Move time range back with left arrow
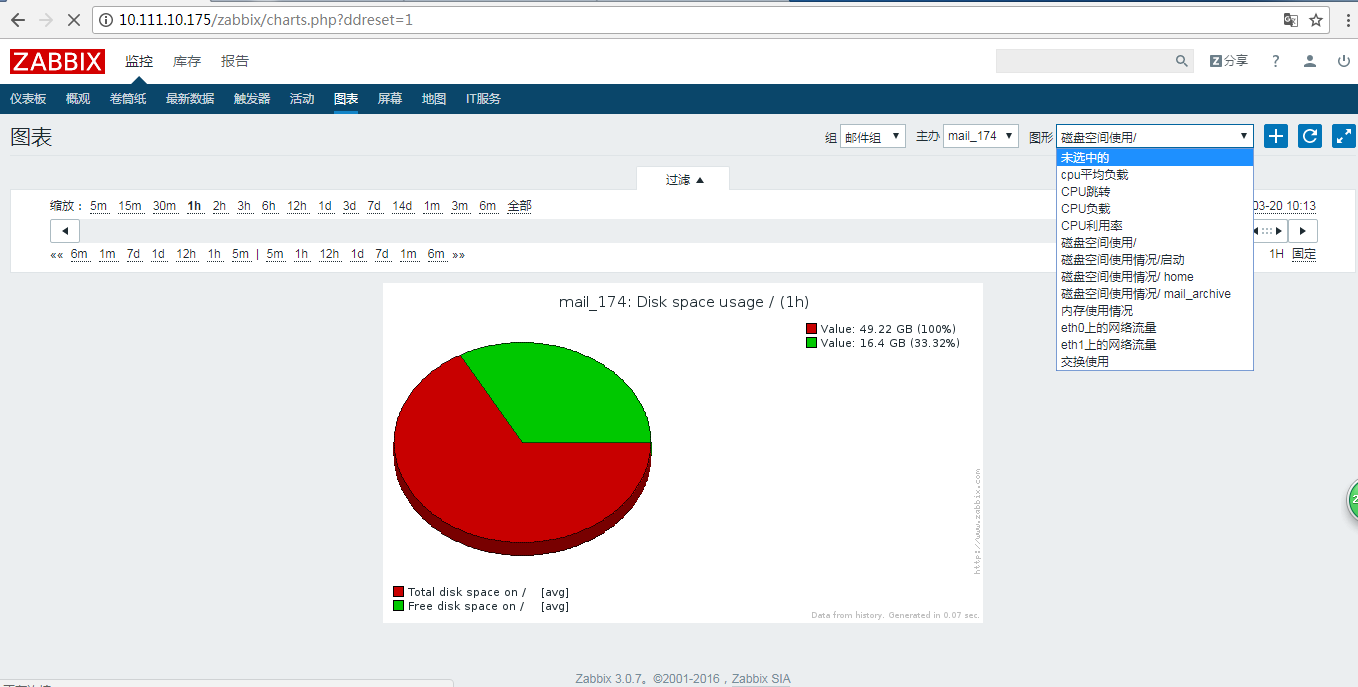The width and height of the screenshot is (1358, 687). pos(65,231)
